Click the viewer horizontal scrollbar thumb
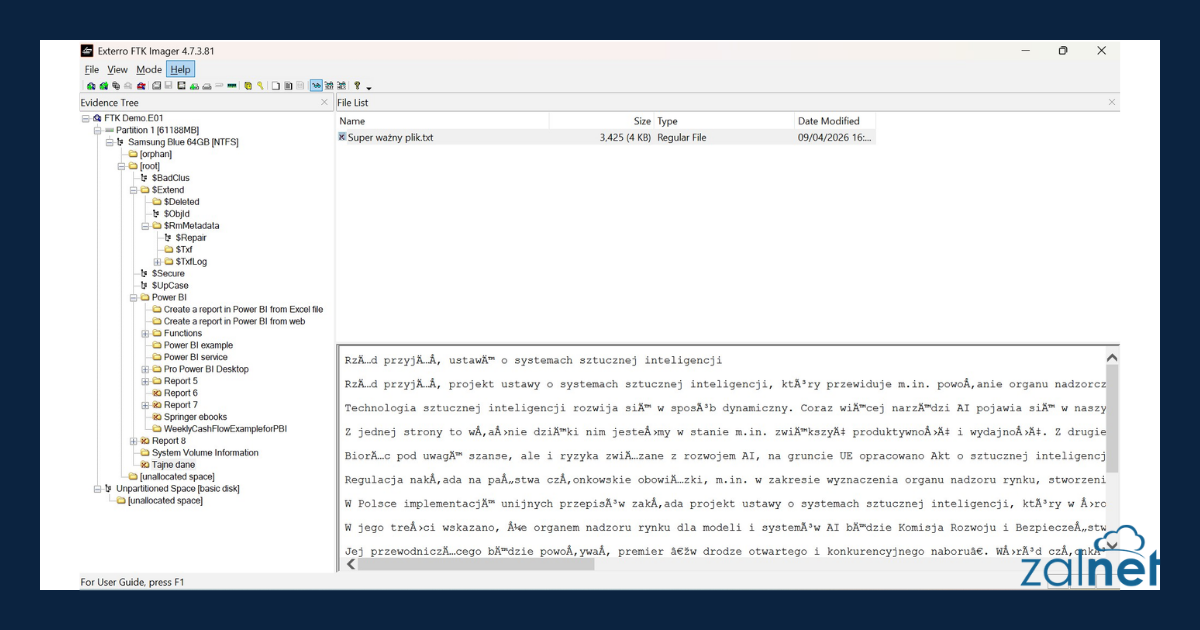 click(x=476, y=564)
